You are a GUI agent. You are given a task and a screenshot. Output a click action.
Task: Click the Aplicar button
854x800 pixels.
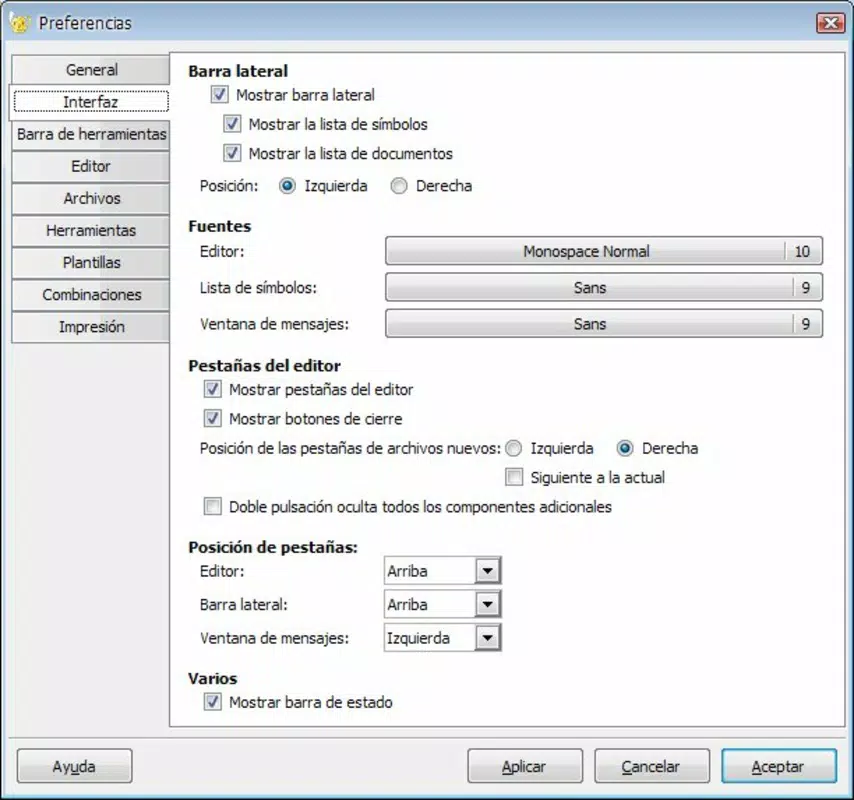pos(524,766)
